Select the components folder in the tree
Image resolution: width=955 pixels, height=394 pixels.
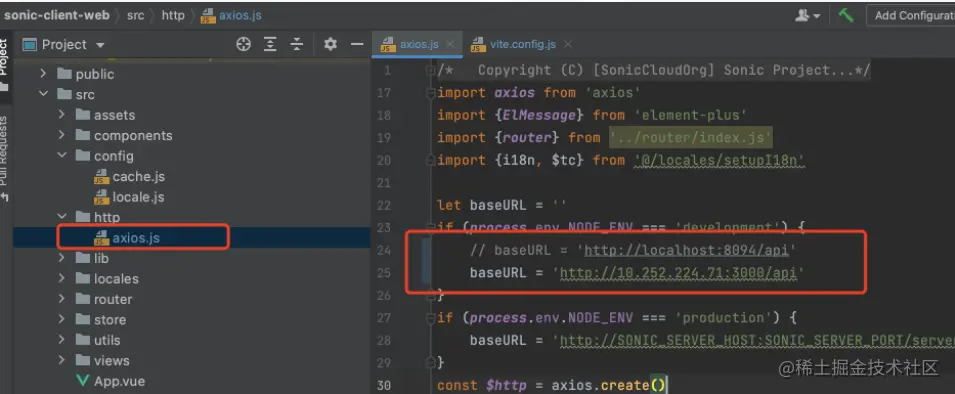pos(133,135)
